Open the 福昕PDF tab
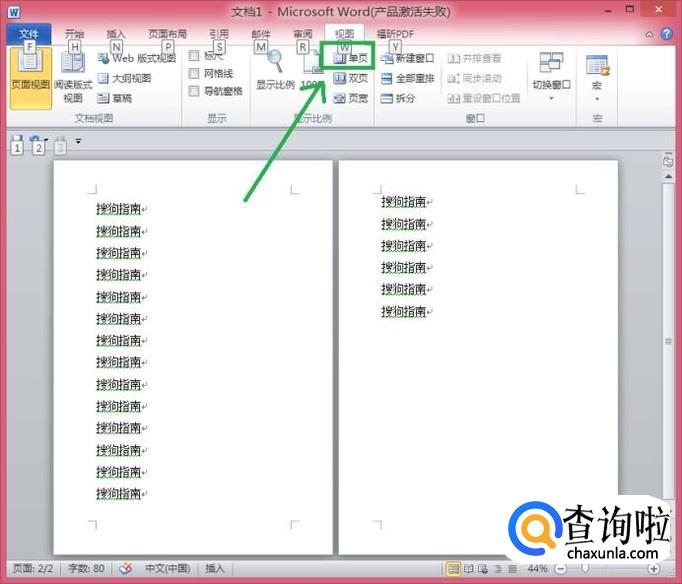Image resolution: width=682 pixels, height=584 pixels. 395,34
